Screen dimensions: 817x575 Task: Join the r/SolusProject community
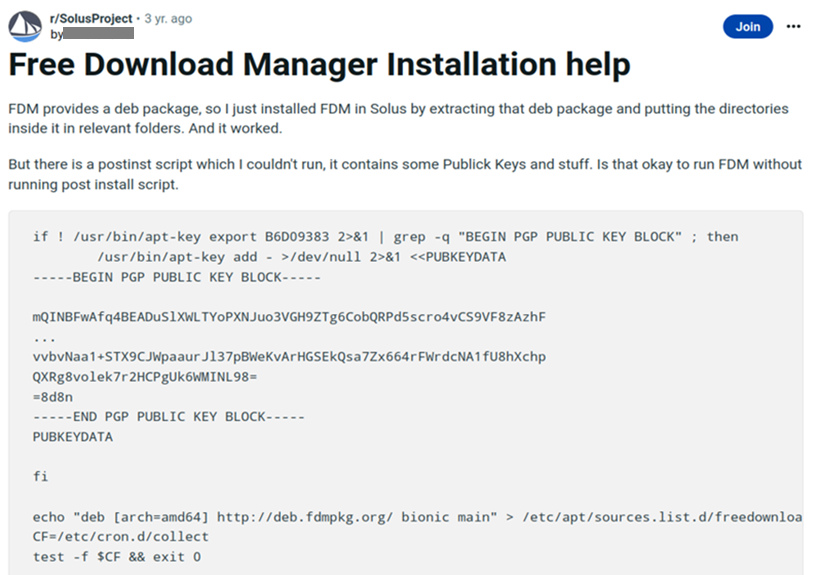coord(748,27)
